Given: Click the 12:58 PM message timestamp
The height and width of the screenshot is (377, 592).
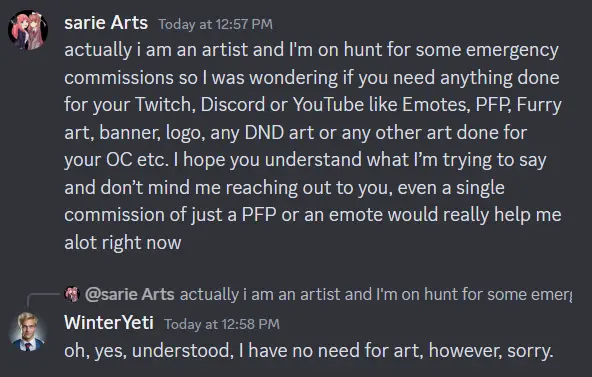Looking at the screenshot, I should [222, 324].
